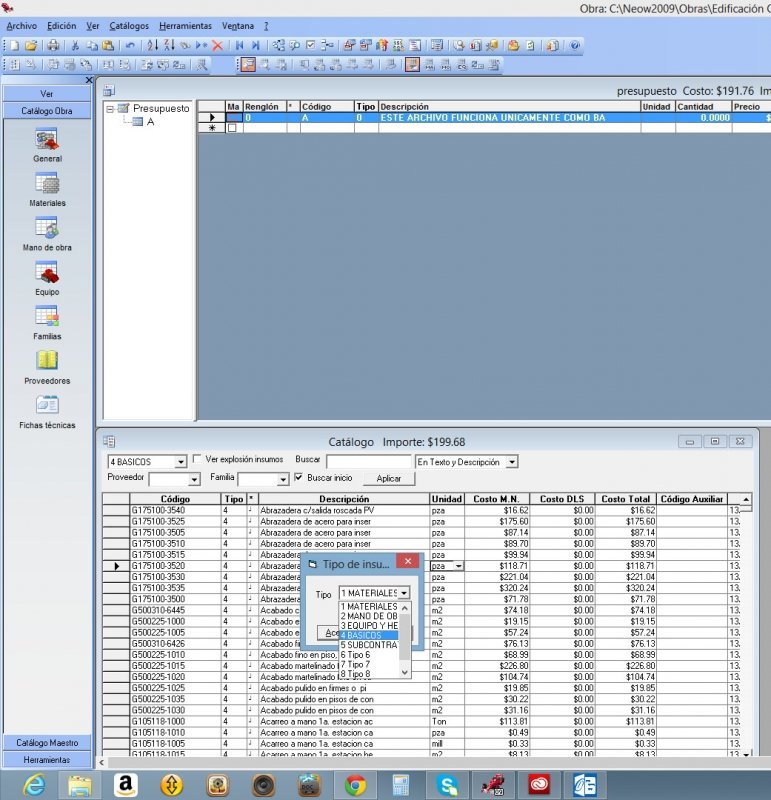The width and height of the screenshot is (771, 800).
Task: Click the Familias sidebar icon
Action: (46, 318)
